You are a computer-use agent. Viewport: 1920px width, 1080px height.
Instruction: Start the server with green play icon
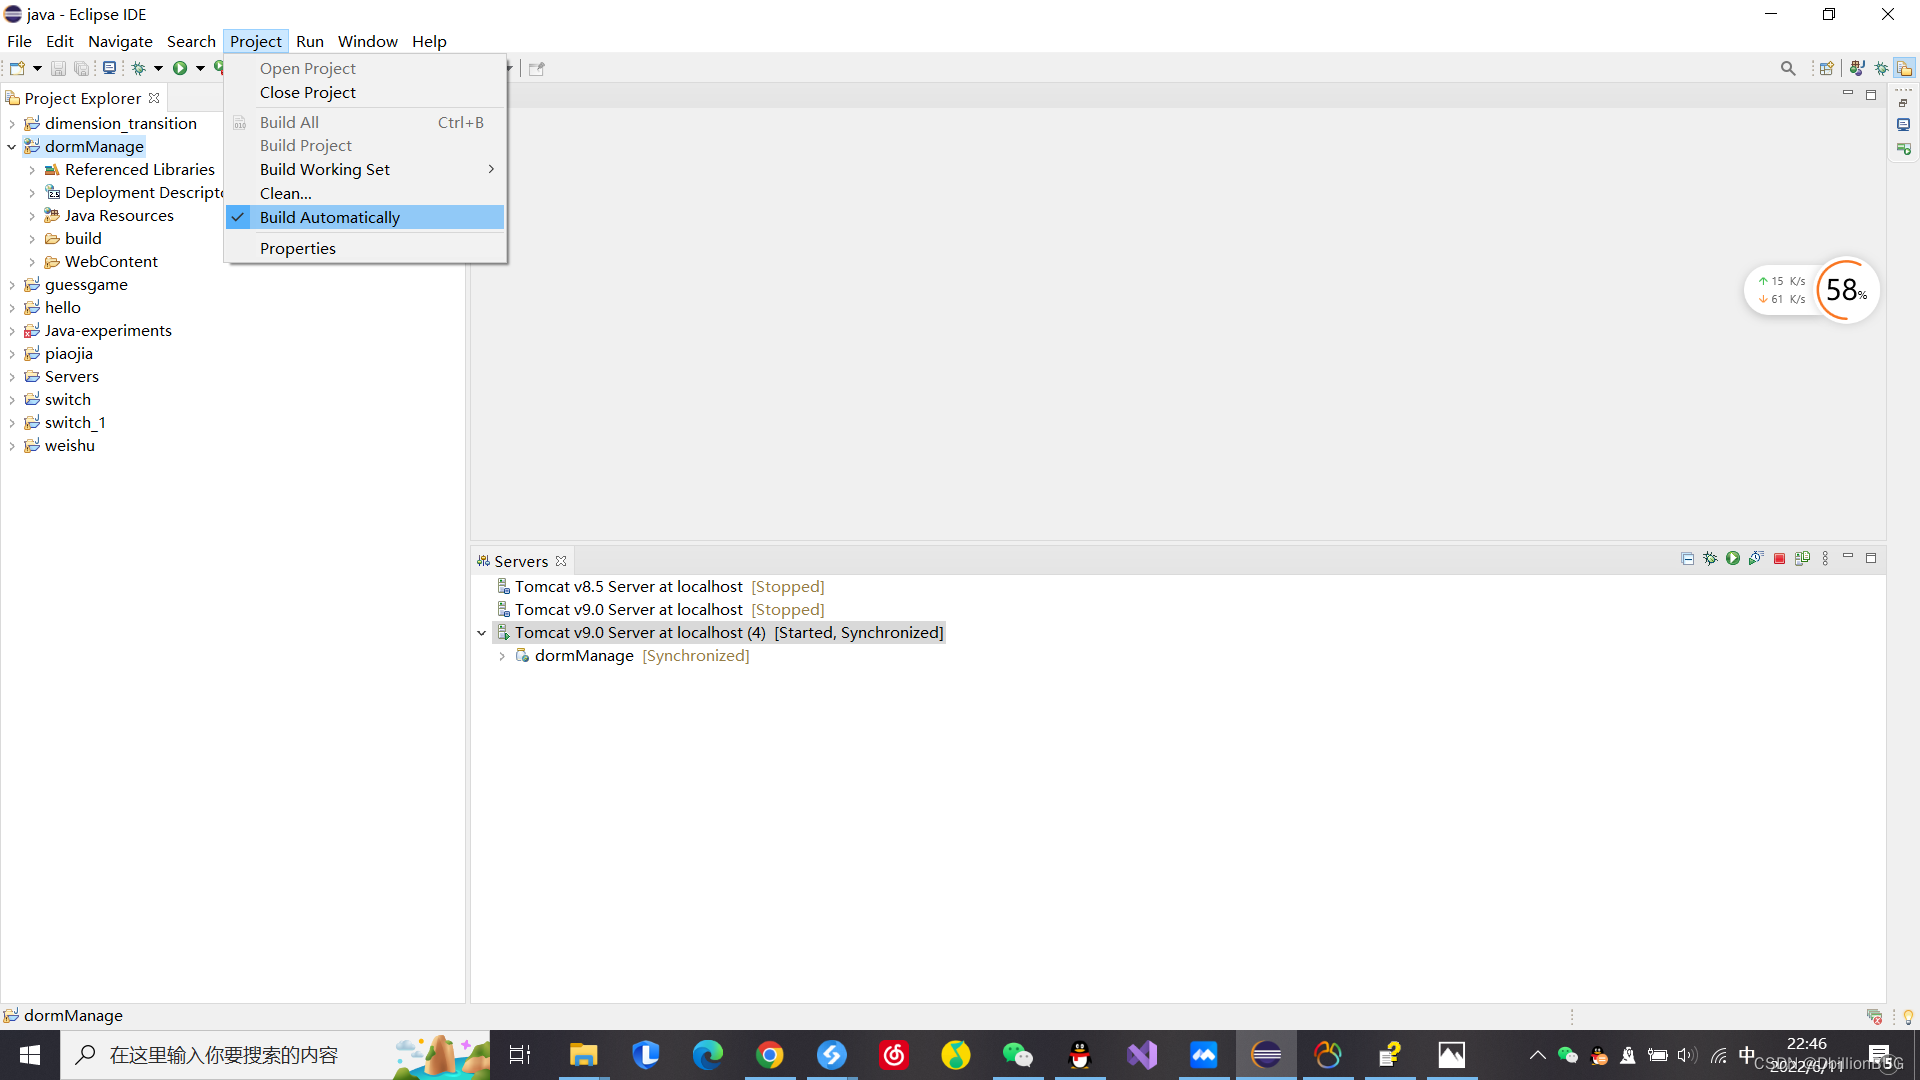click(1733, 559)
